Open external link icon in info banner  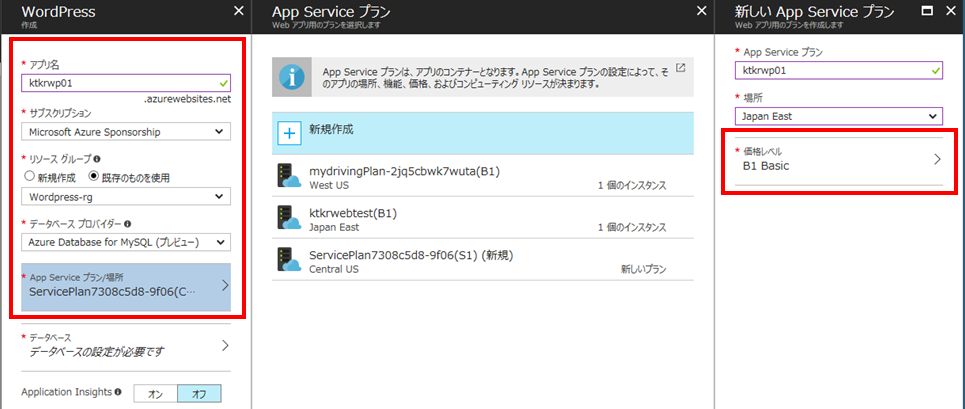pyautogui.click(x=681, y=68)
